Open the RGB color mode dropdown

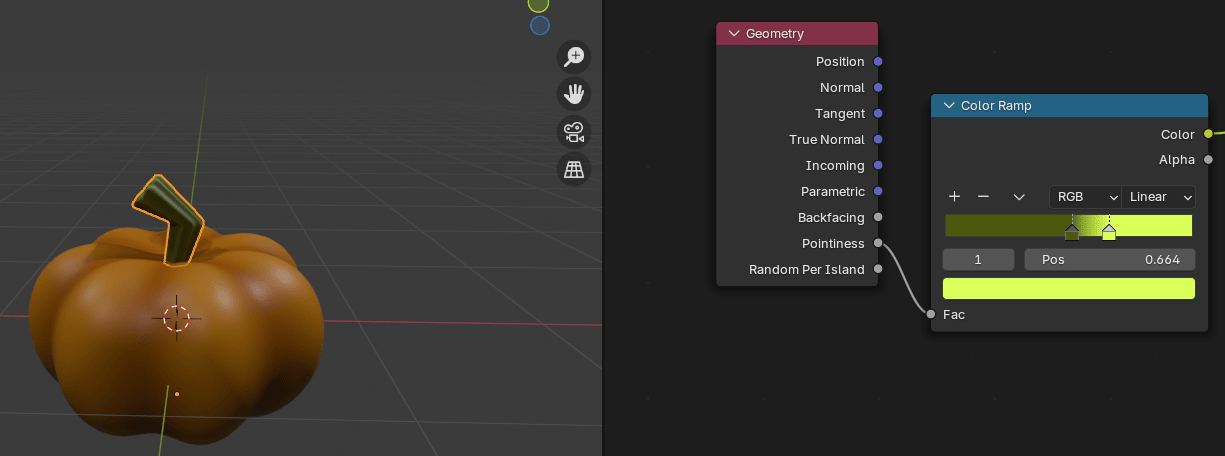tap(1085, 197)
